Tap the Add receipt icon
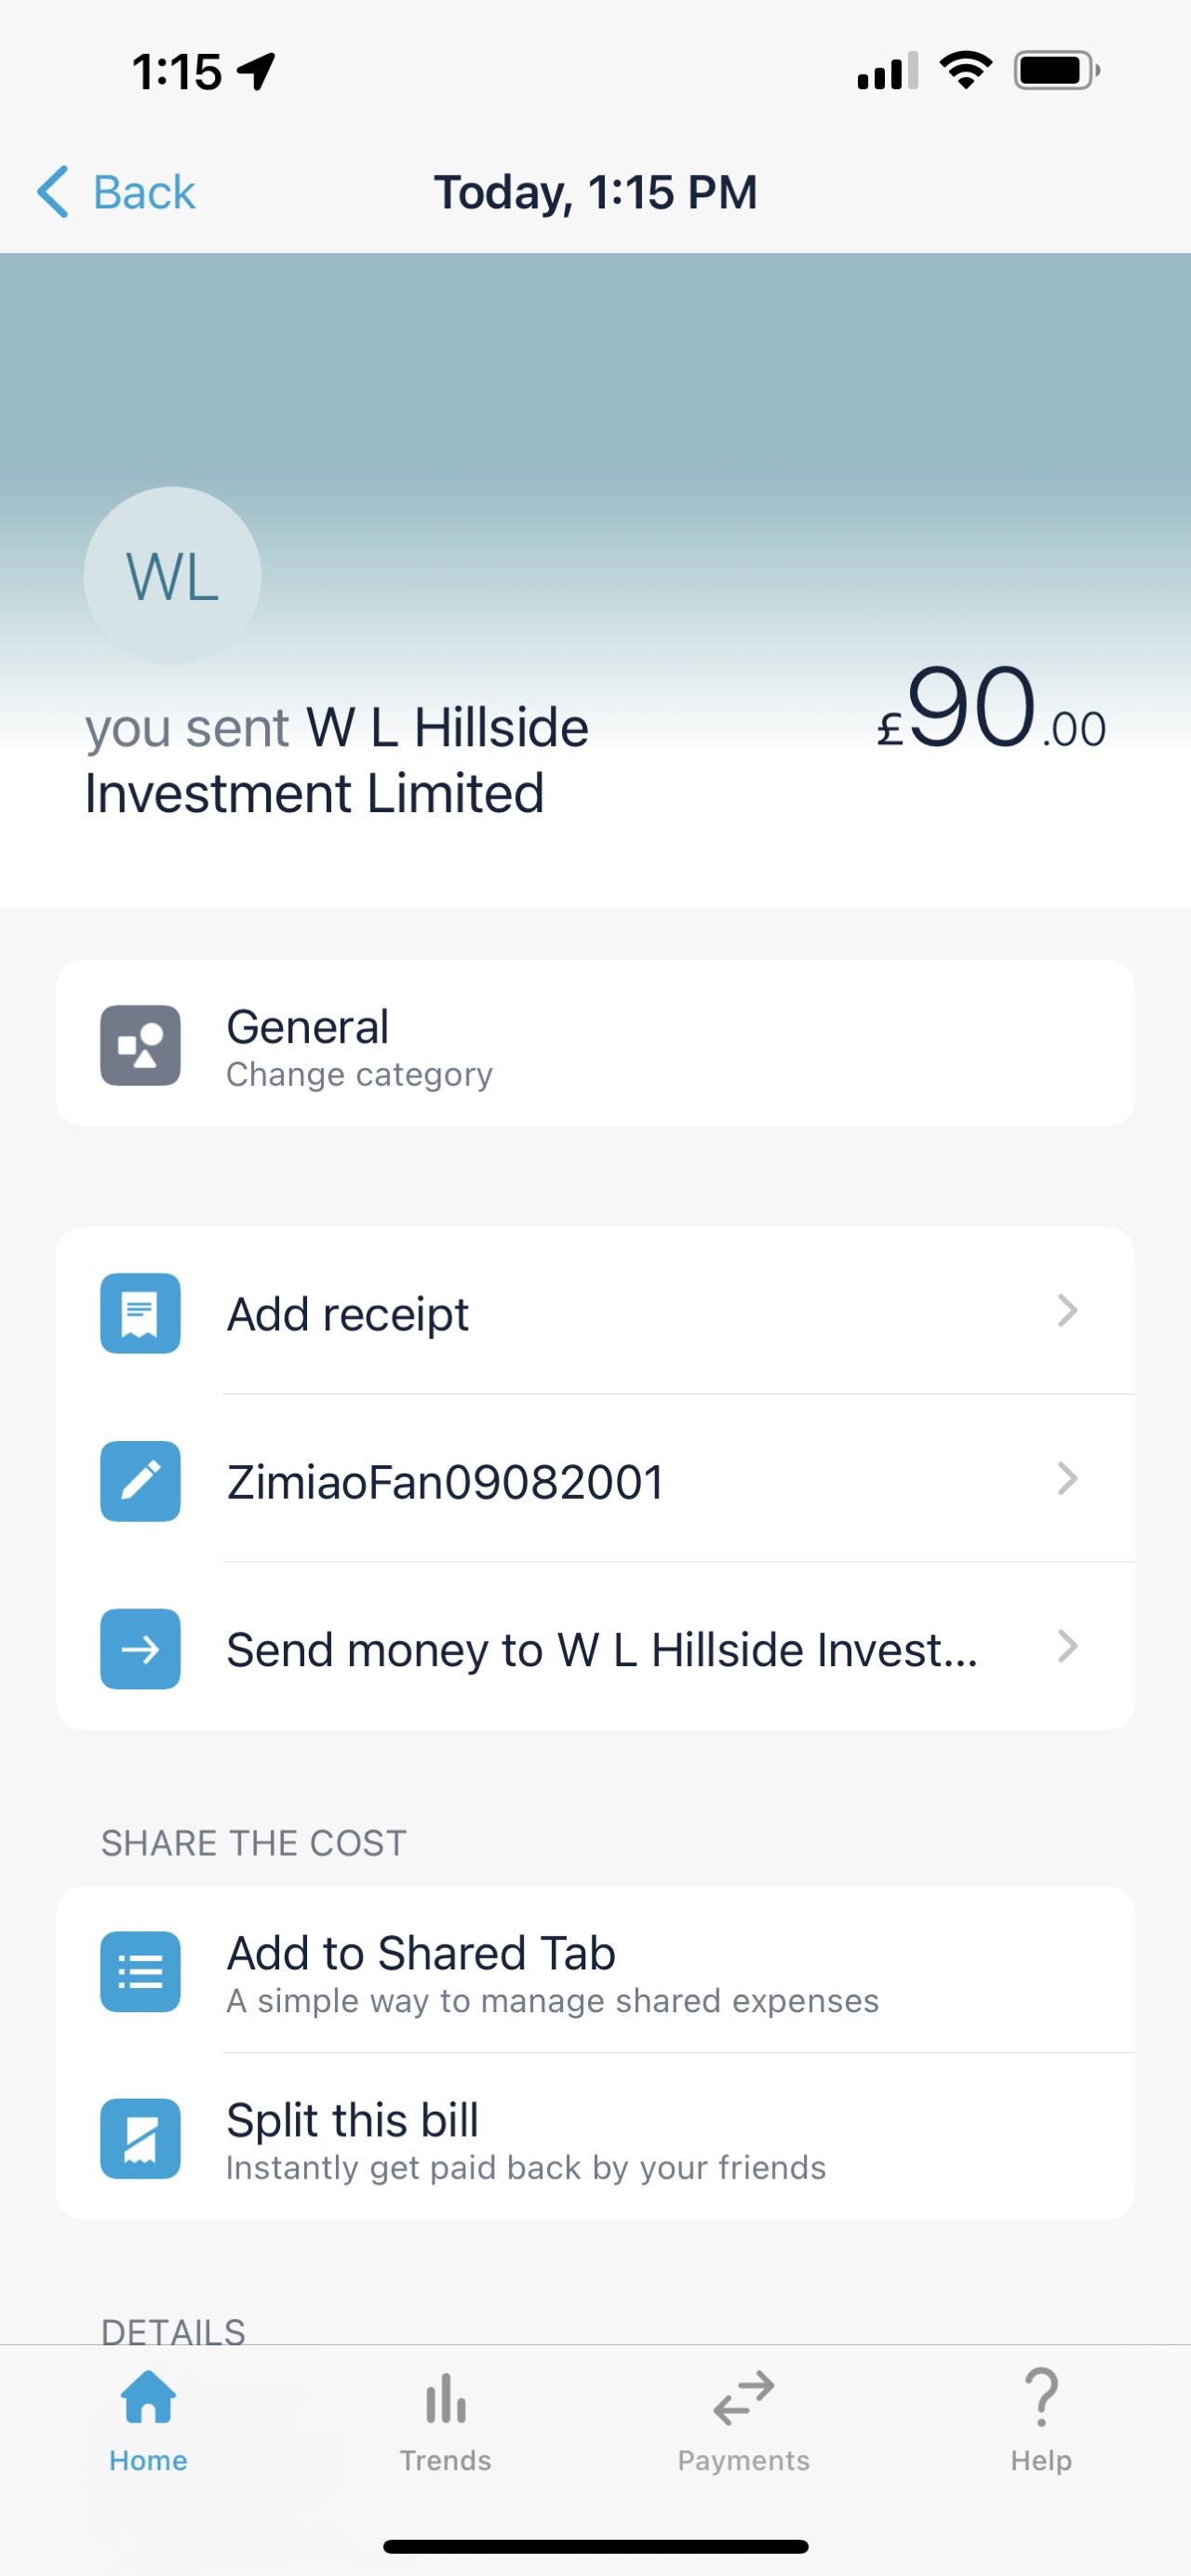 (140, 1313)
